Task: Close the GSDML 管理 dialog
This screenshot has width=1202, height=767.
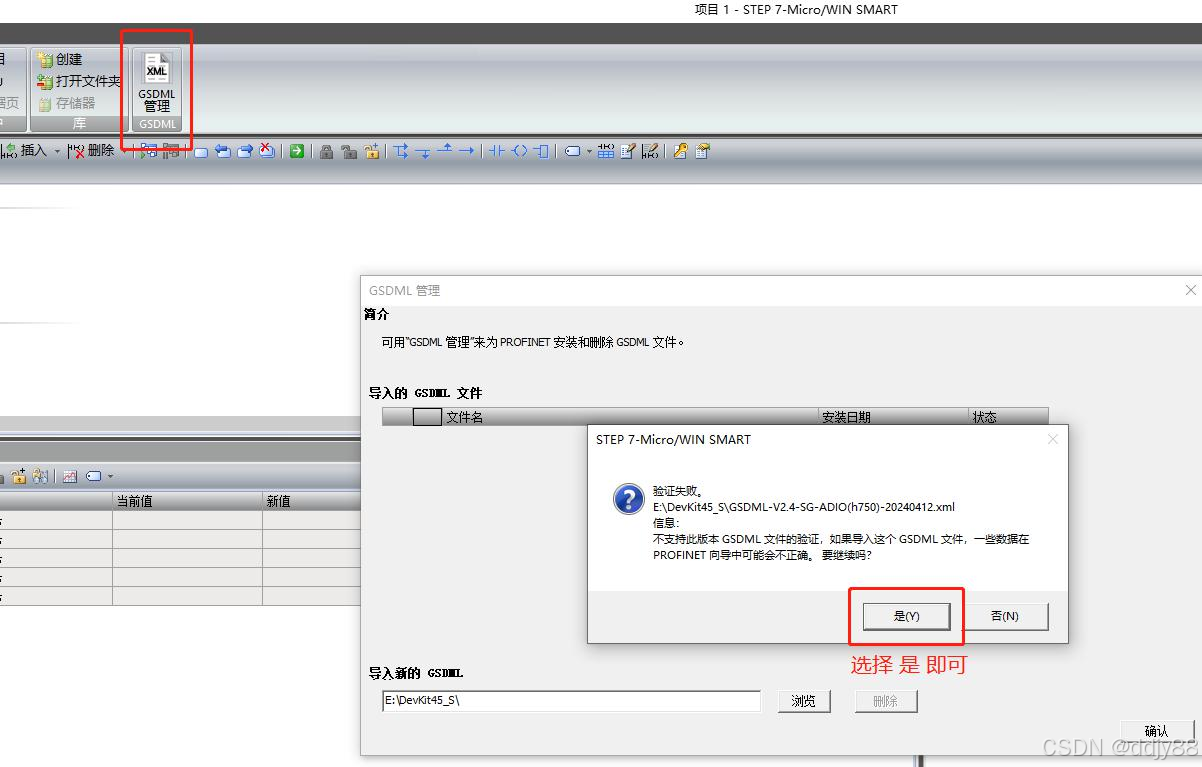Action: click(x=1190, y=290)
